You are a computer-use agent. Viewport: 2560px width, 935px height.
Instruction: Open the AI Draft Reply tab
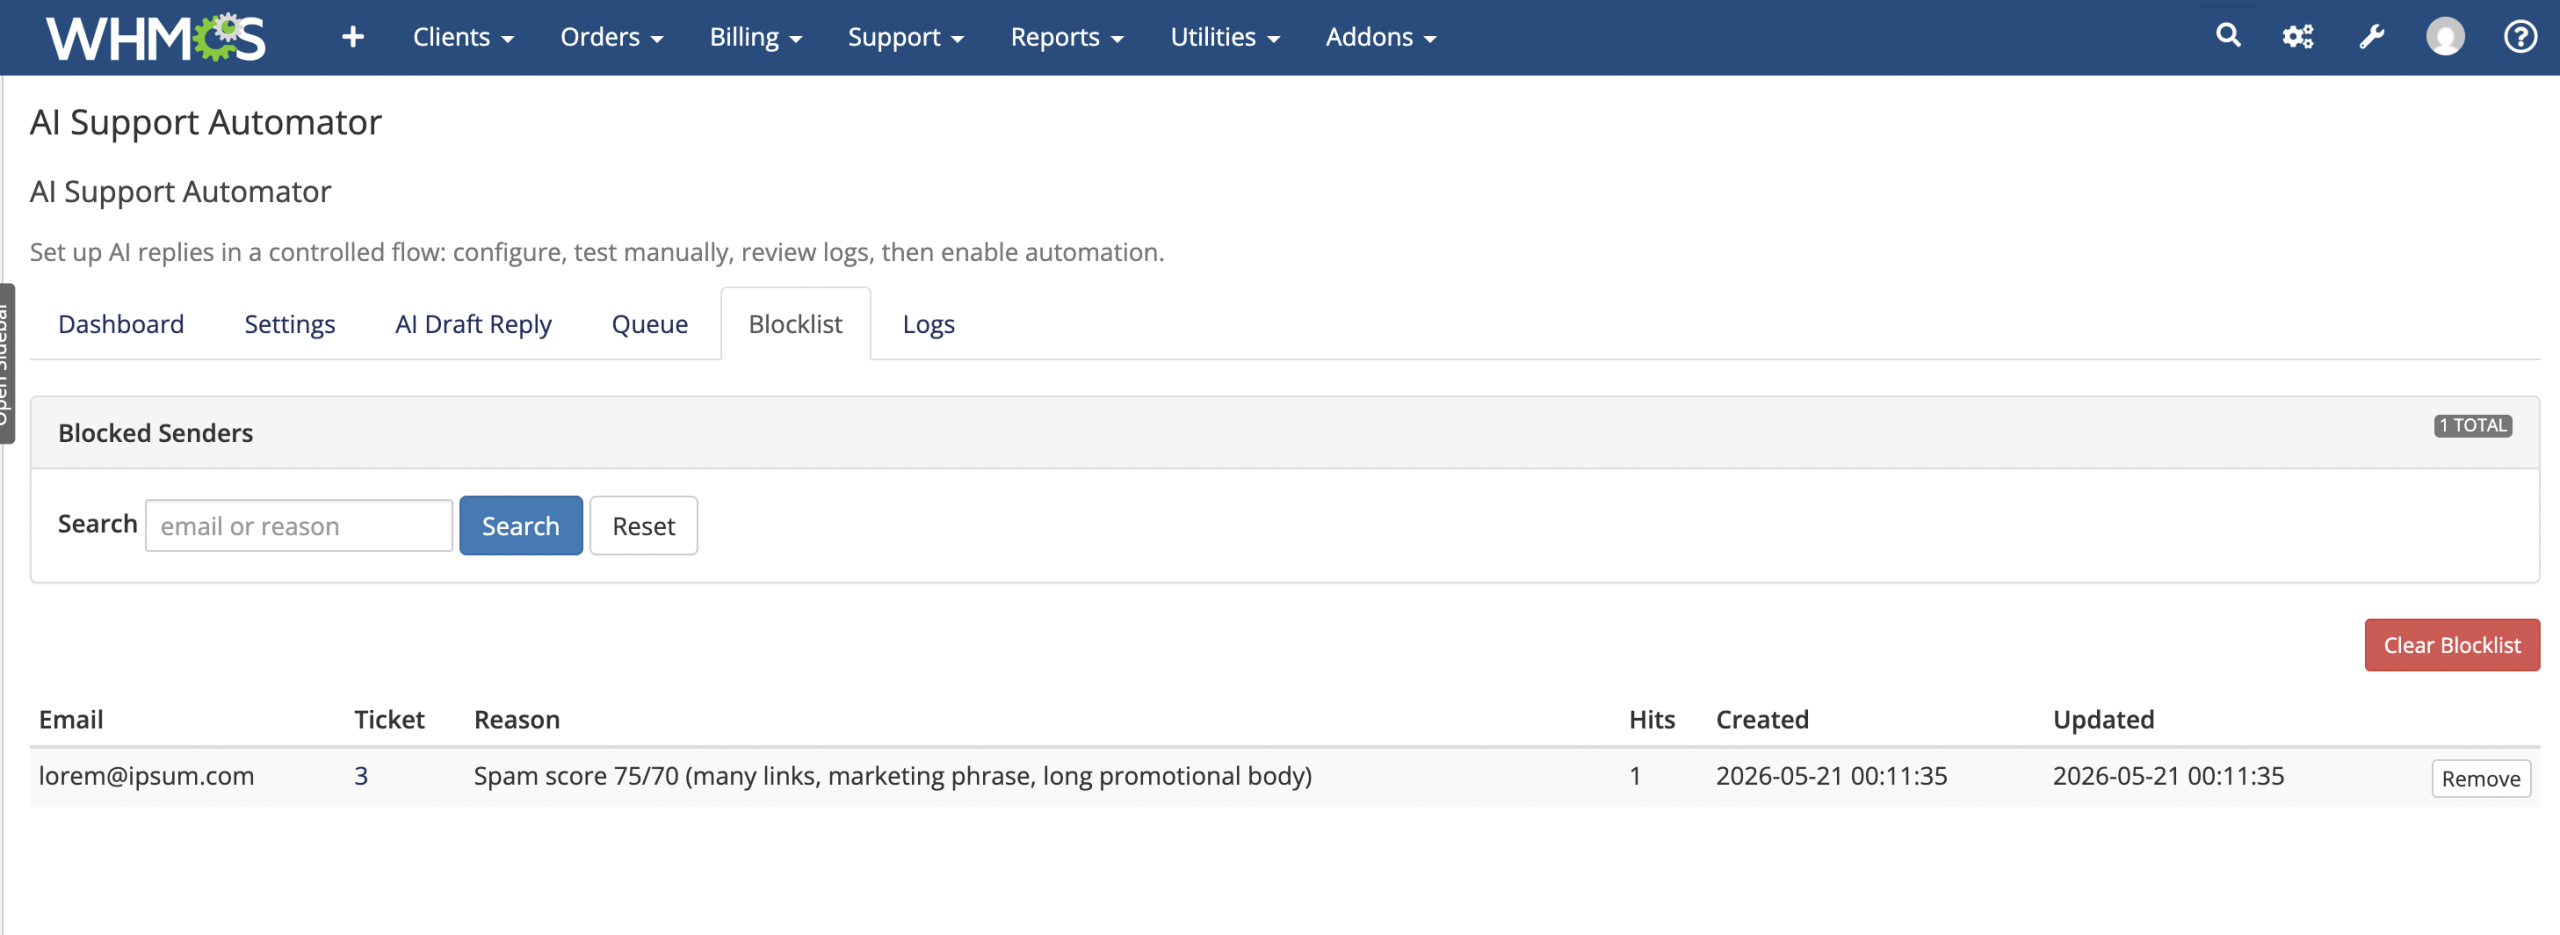(x=473, y=324)
